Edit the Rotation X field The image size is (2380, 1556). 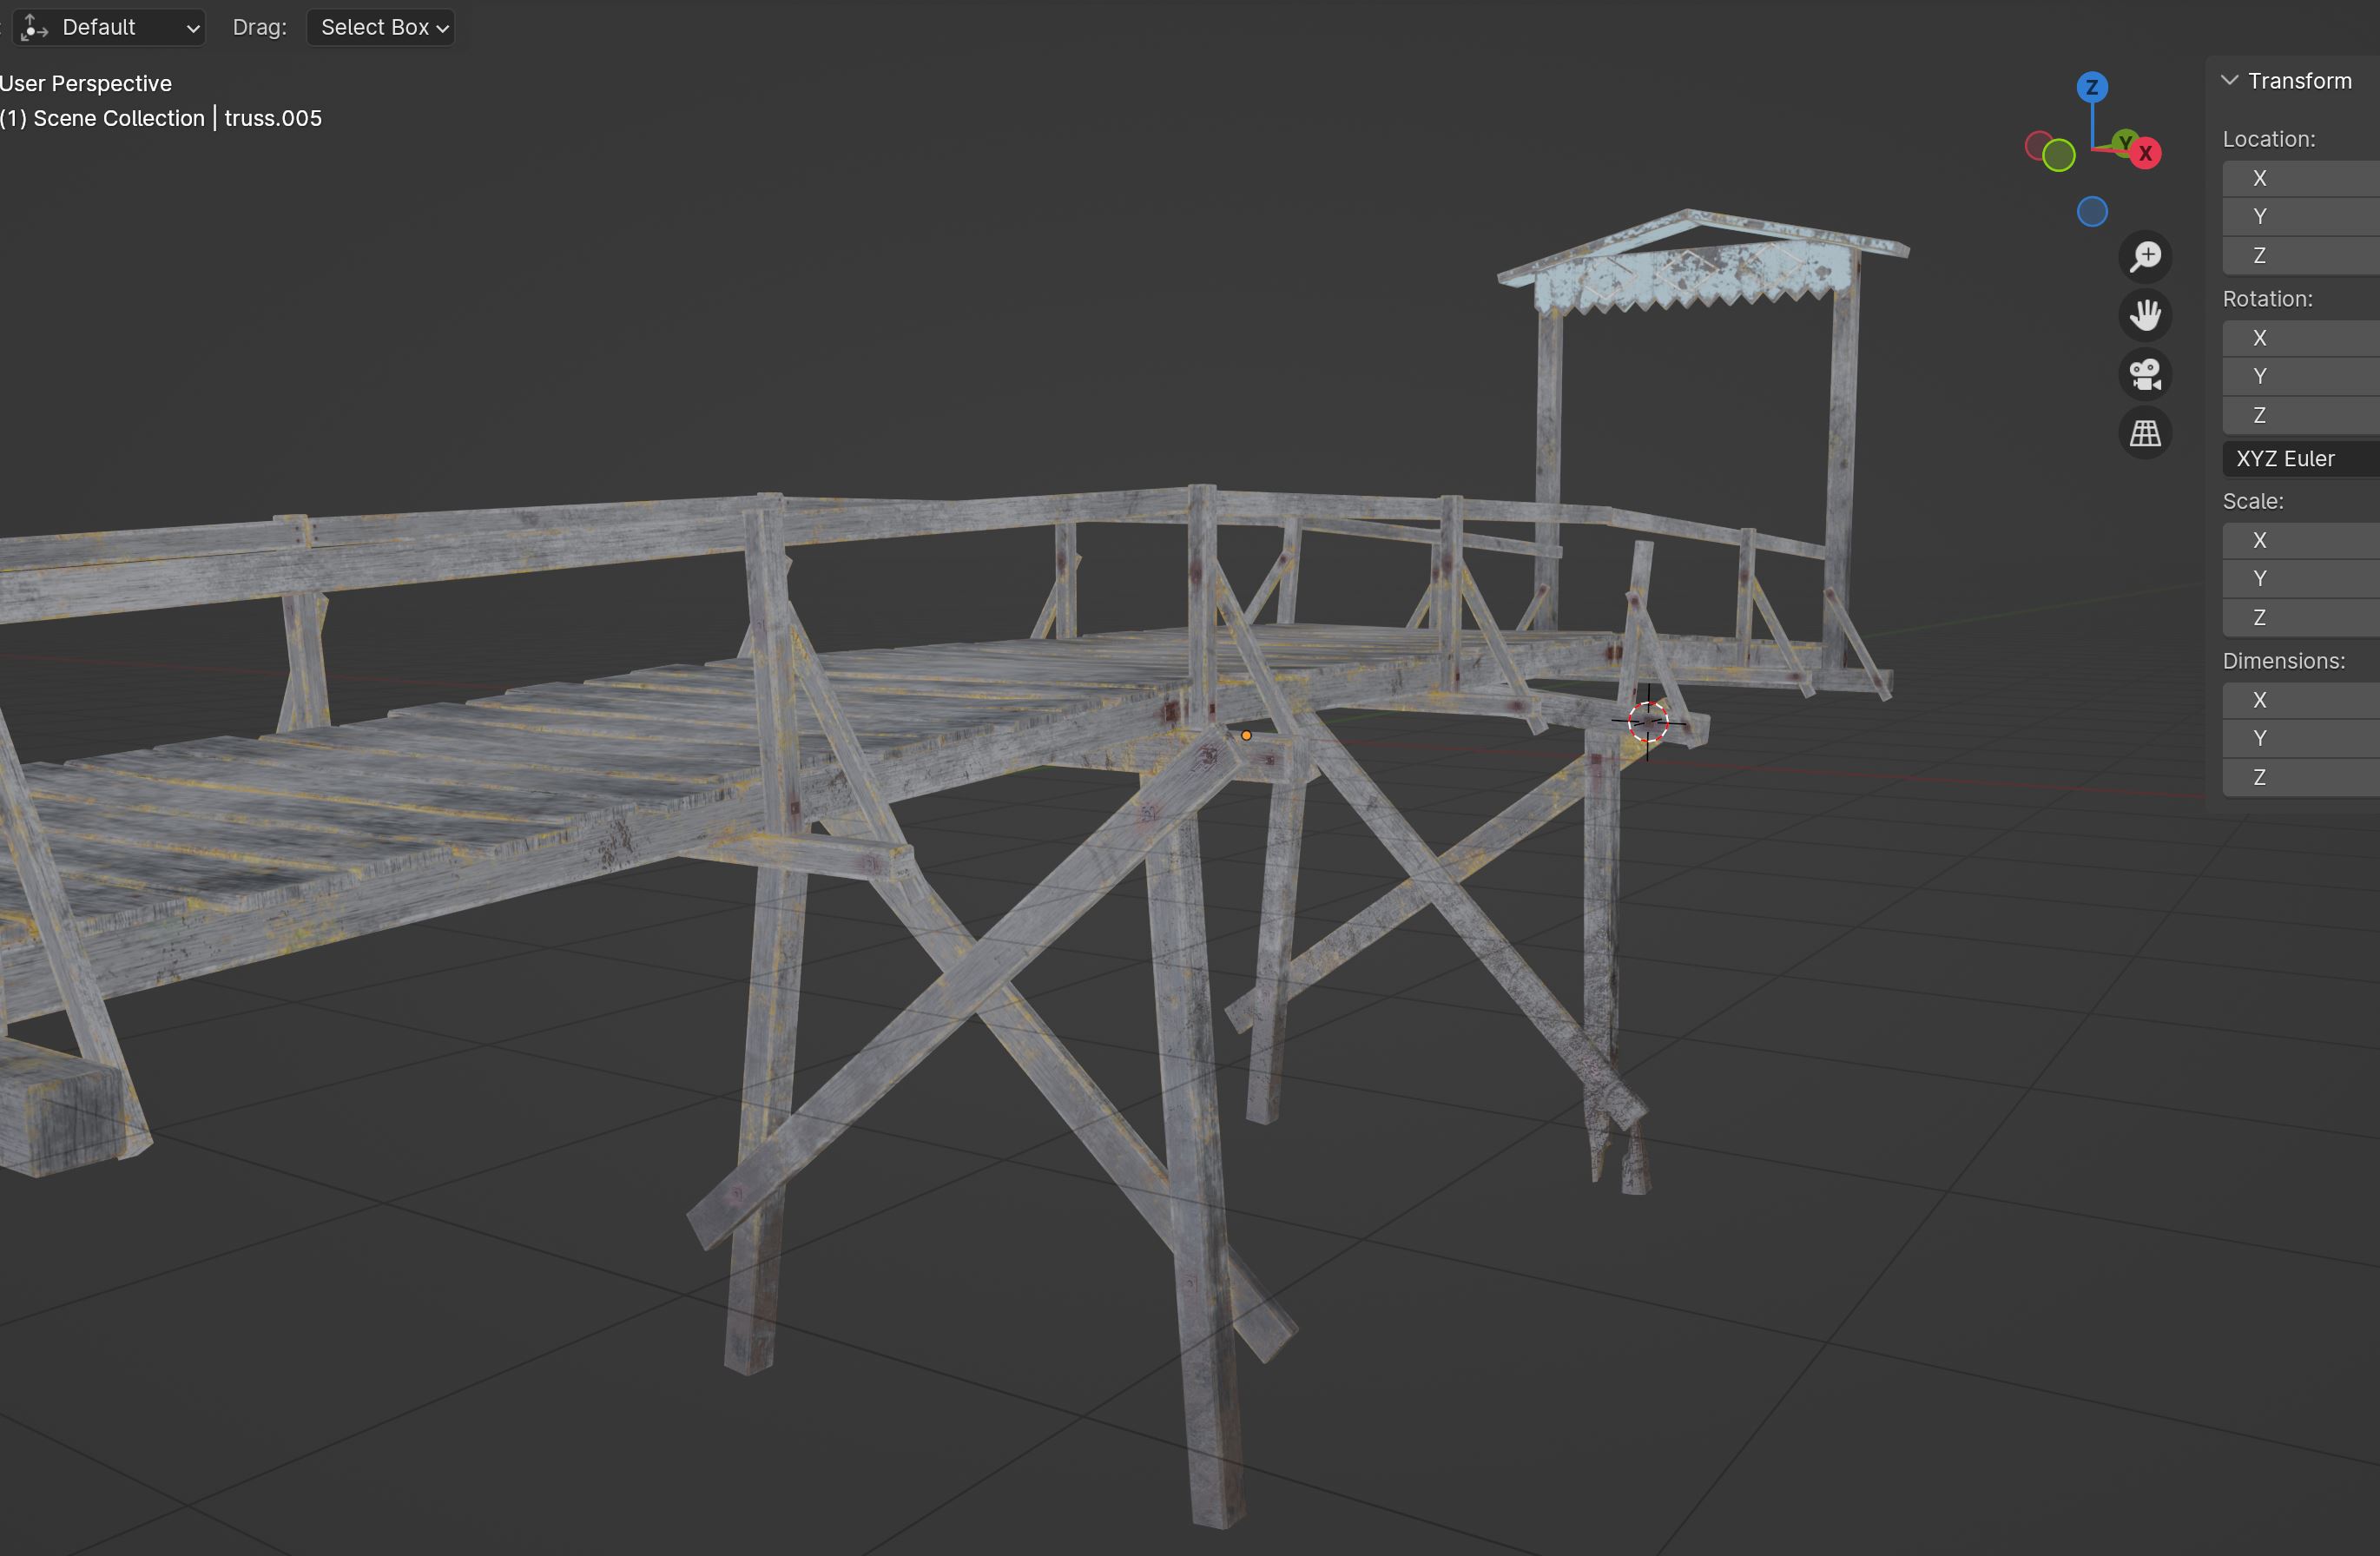coord(2301,338)
